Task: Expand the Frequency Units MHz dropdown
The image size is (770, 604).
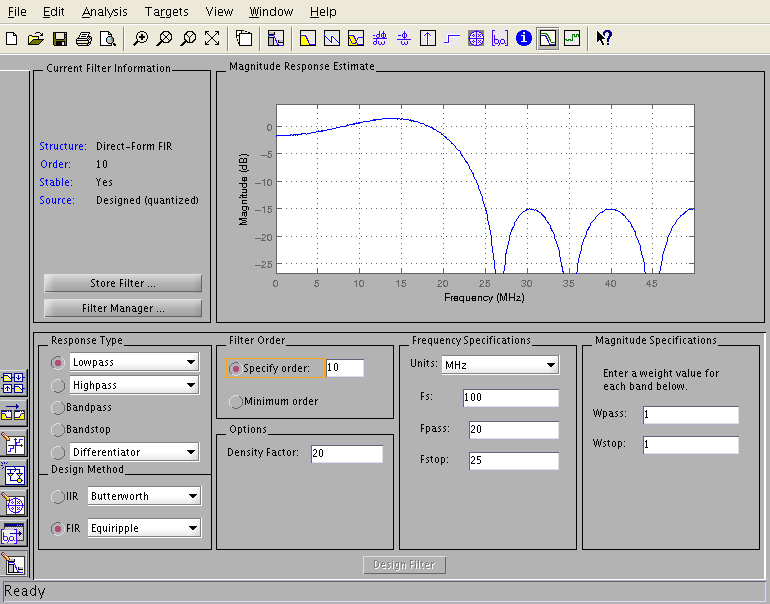Action: click(x=499, y=365)
